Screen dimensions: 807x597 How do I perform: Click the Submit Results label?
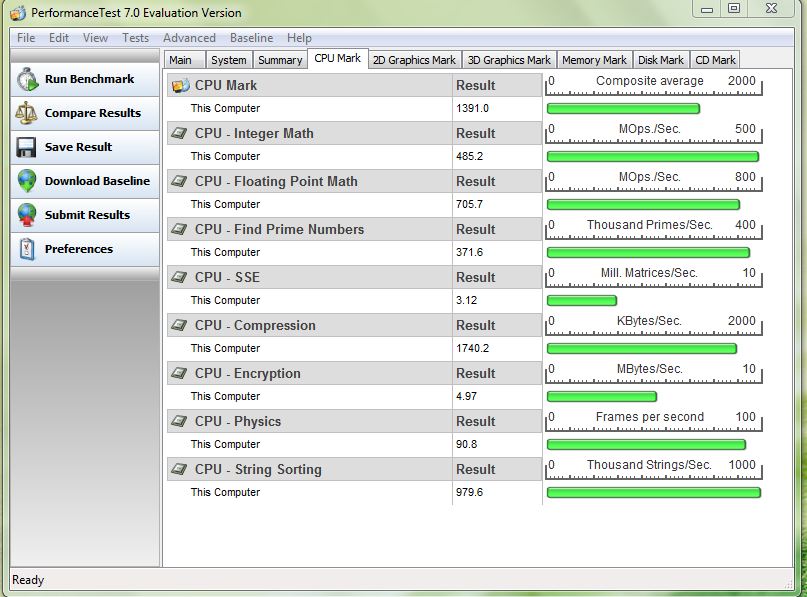(x=87, y=215)
